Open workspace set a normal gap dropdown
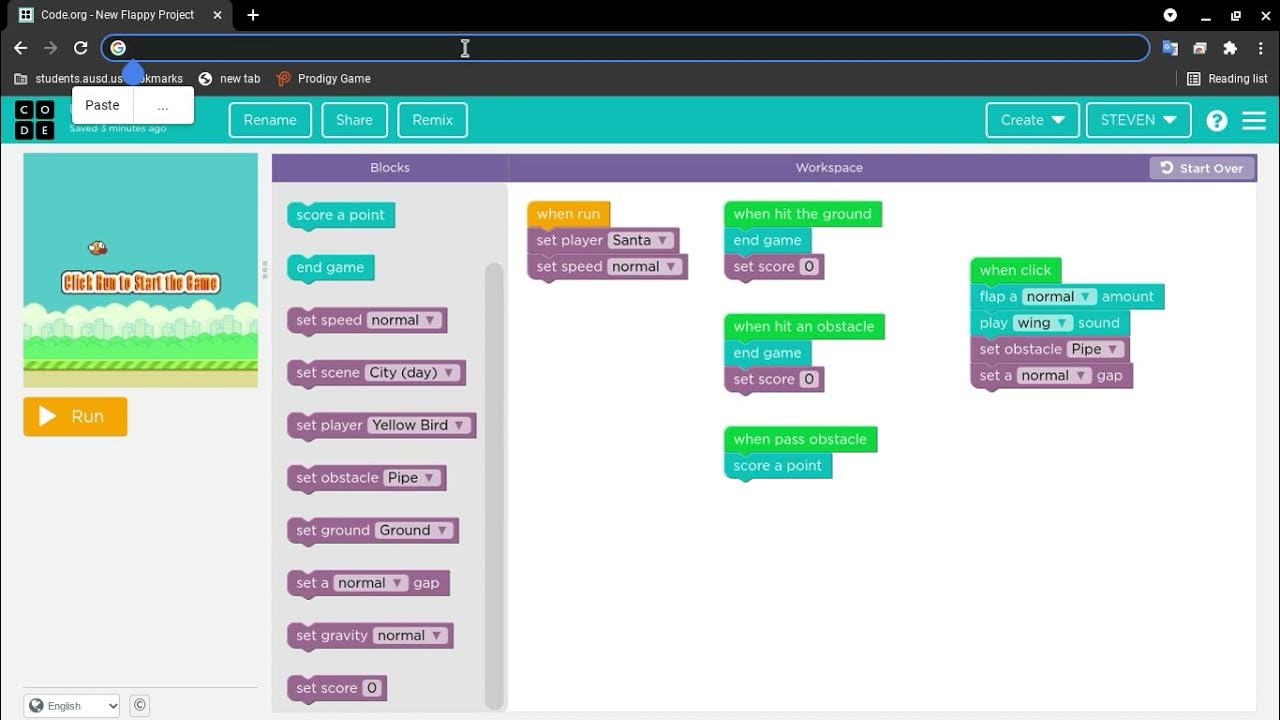This screenshot has height=720, width=1280. pos(1055,376)
